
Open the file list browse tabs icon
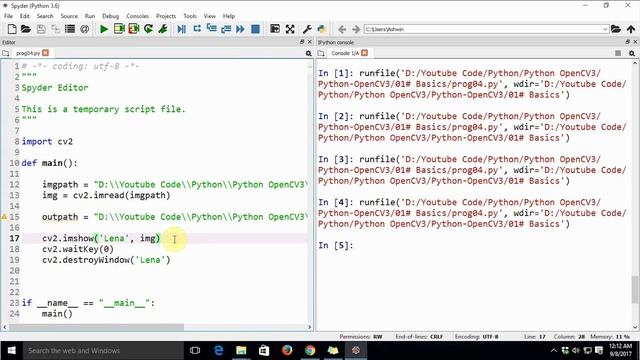pos(70,29)
